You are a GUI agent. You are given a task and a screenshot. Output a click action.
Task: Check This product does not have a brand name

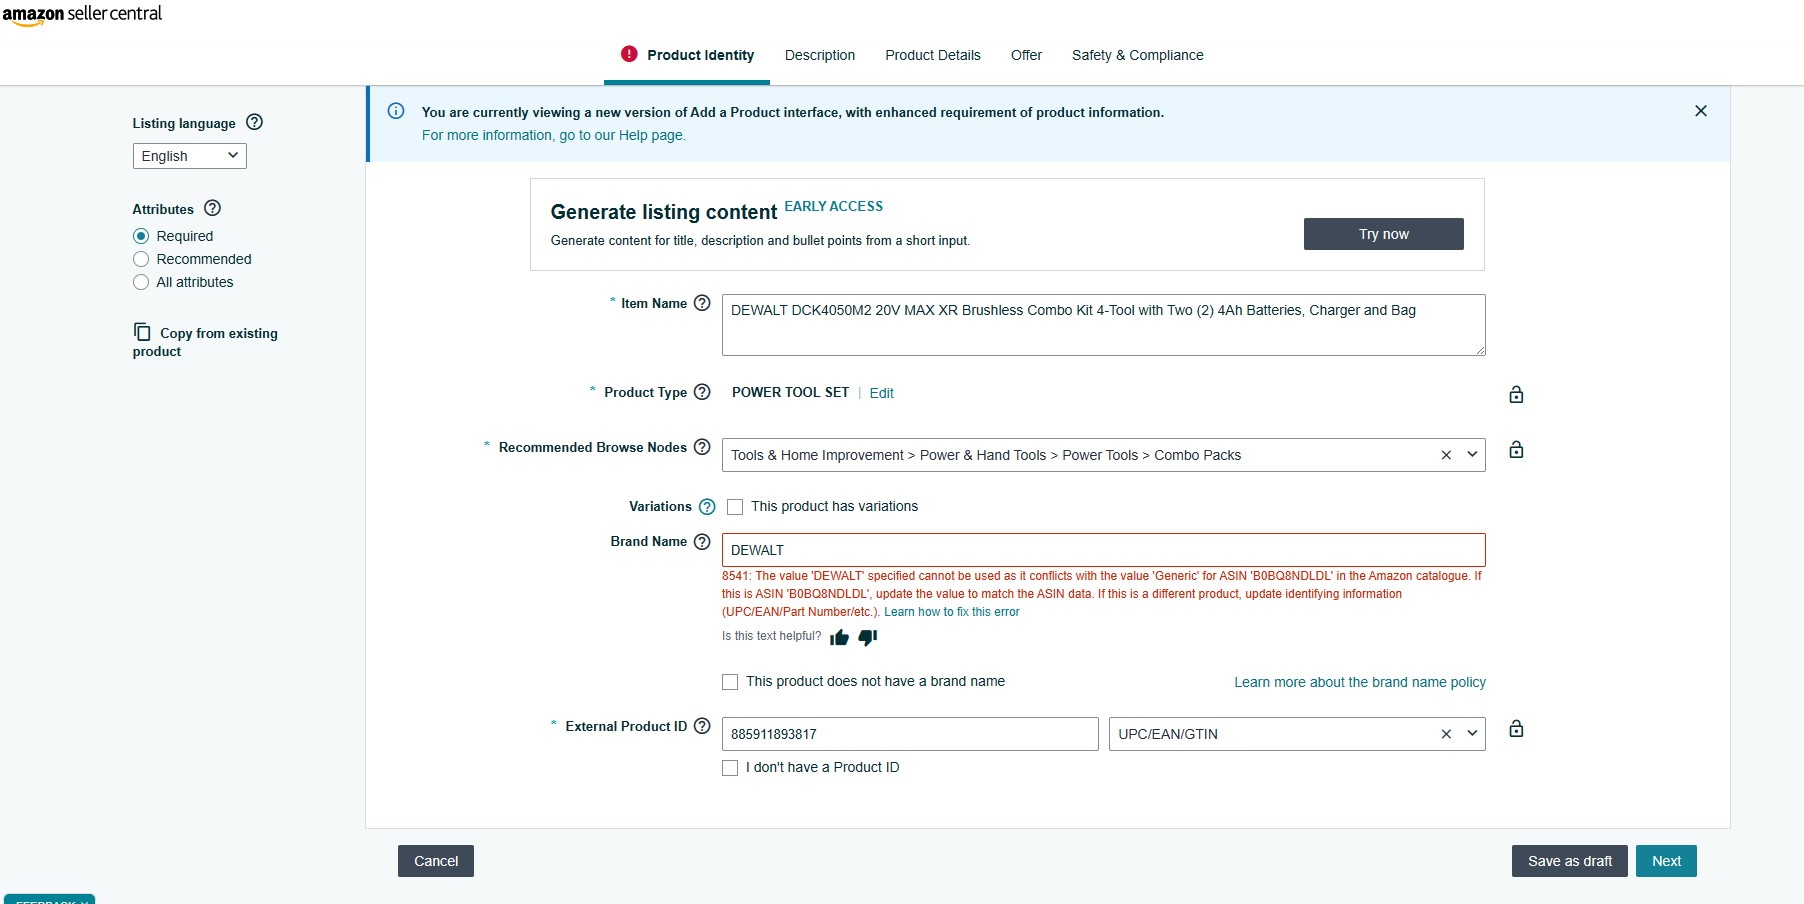coord(730,682)
